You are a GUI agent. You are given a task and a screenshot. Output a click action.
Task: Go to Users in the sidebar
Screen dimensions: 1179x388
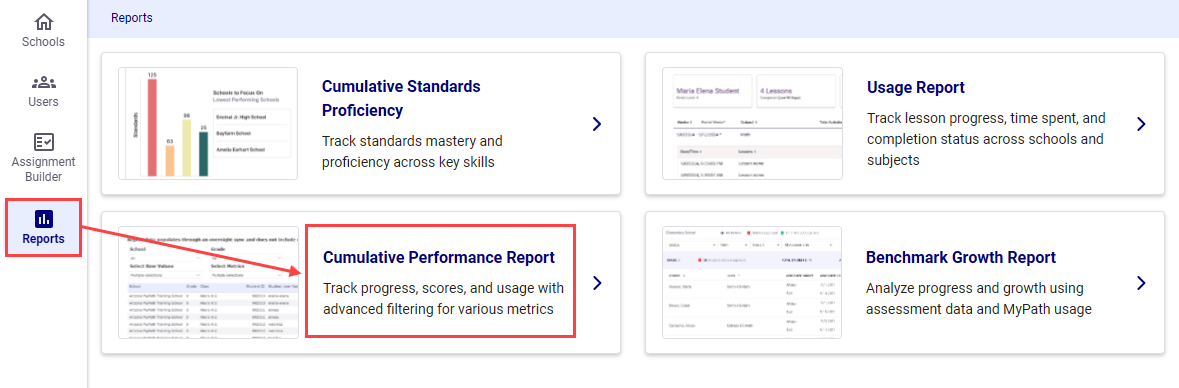44,102
